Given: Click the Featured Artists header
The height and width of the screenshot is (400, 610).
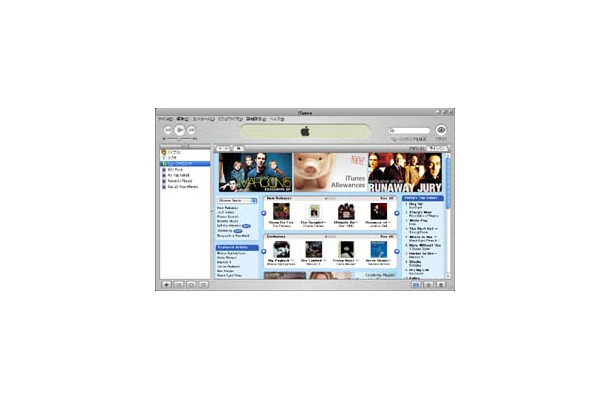Looking at the screenshot, I should pos(237,247).
